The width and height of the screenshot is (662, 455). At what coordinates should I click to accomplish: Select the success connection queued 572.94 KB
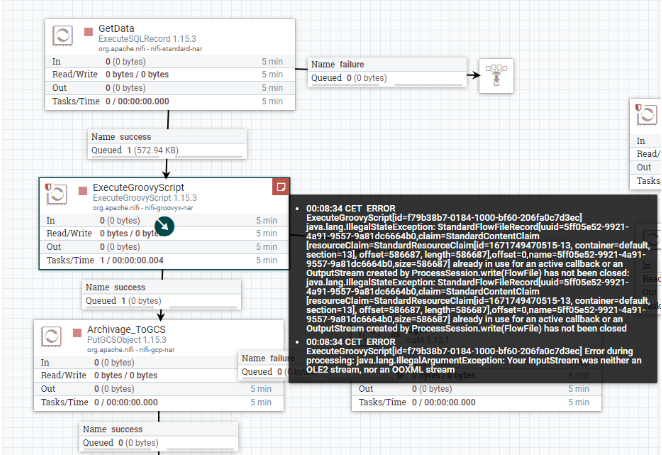pos(167,144)
